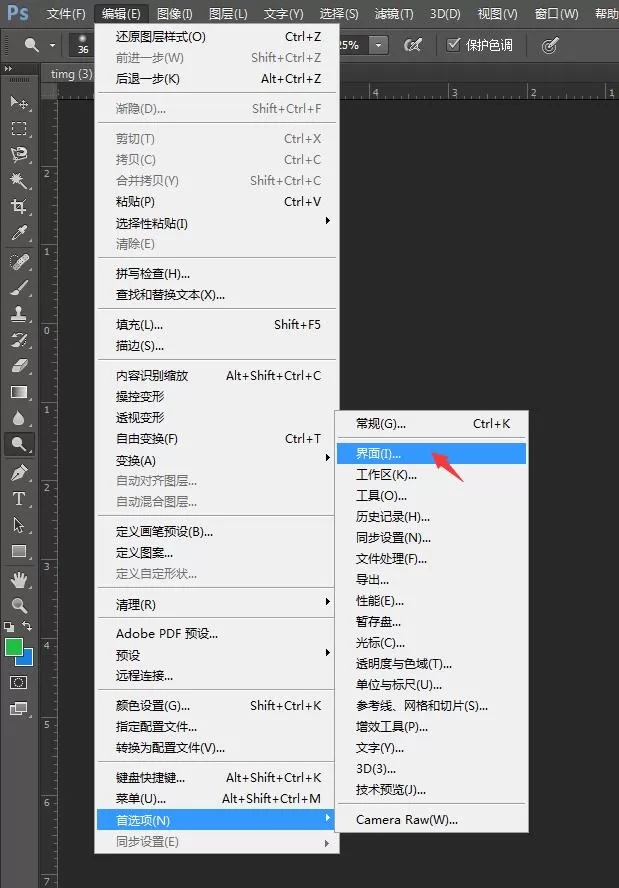Choose 后退一步(K) menu entry
Image resolution: width=619 pixels, height=888 pixels.
(217, 79)
